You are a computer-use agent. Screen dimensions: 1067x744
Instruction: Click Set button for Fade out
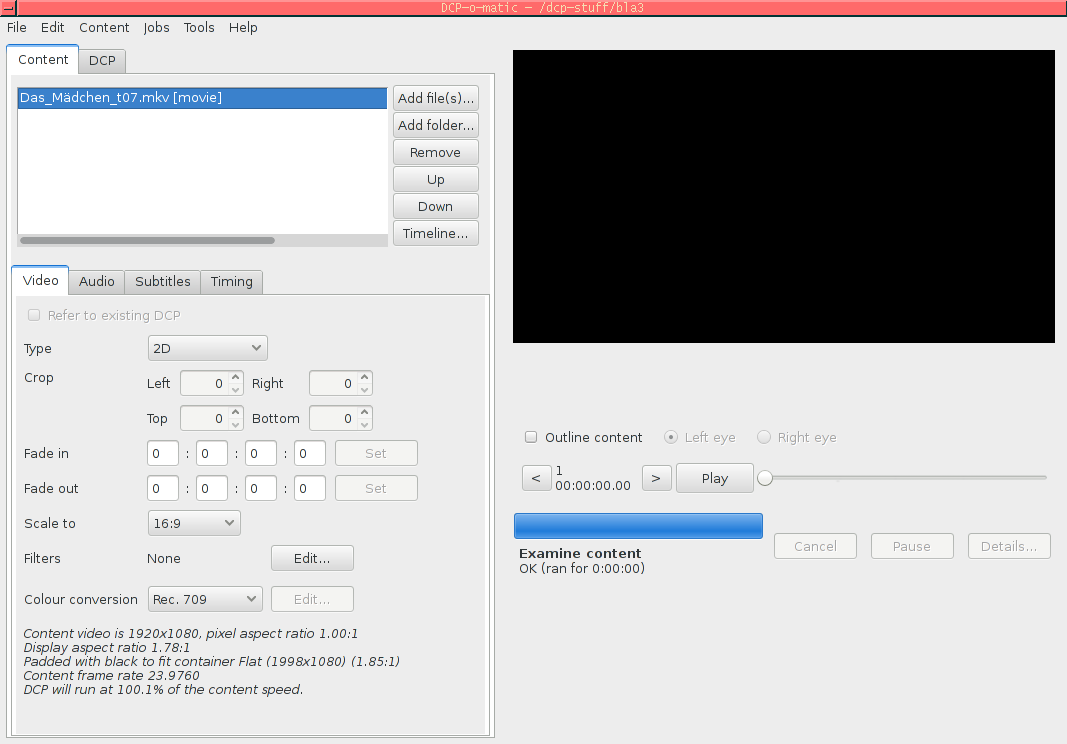pyautogui.click(x=376, y=488)
